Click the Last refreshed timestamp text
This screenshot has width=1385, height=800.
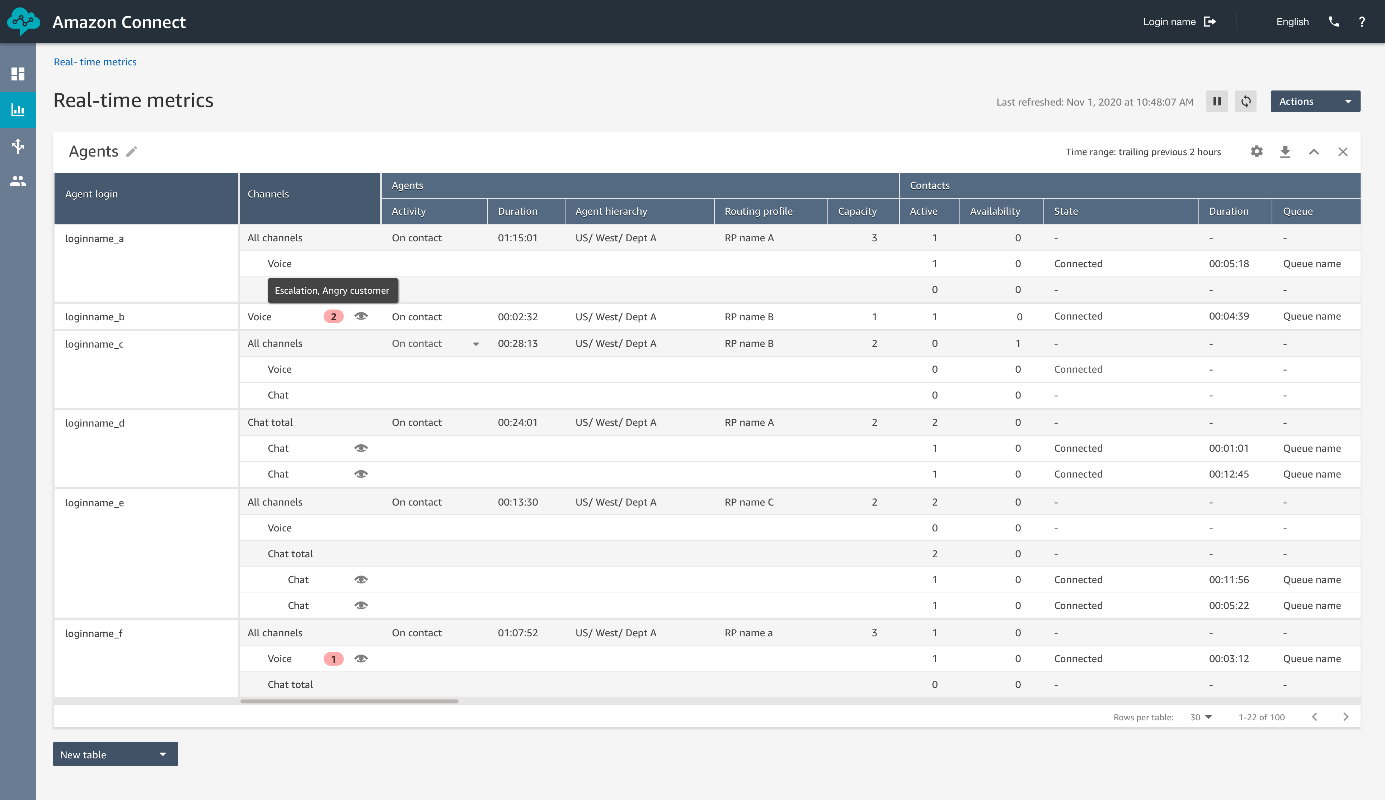coord(1095,102)
